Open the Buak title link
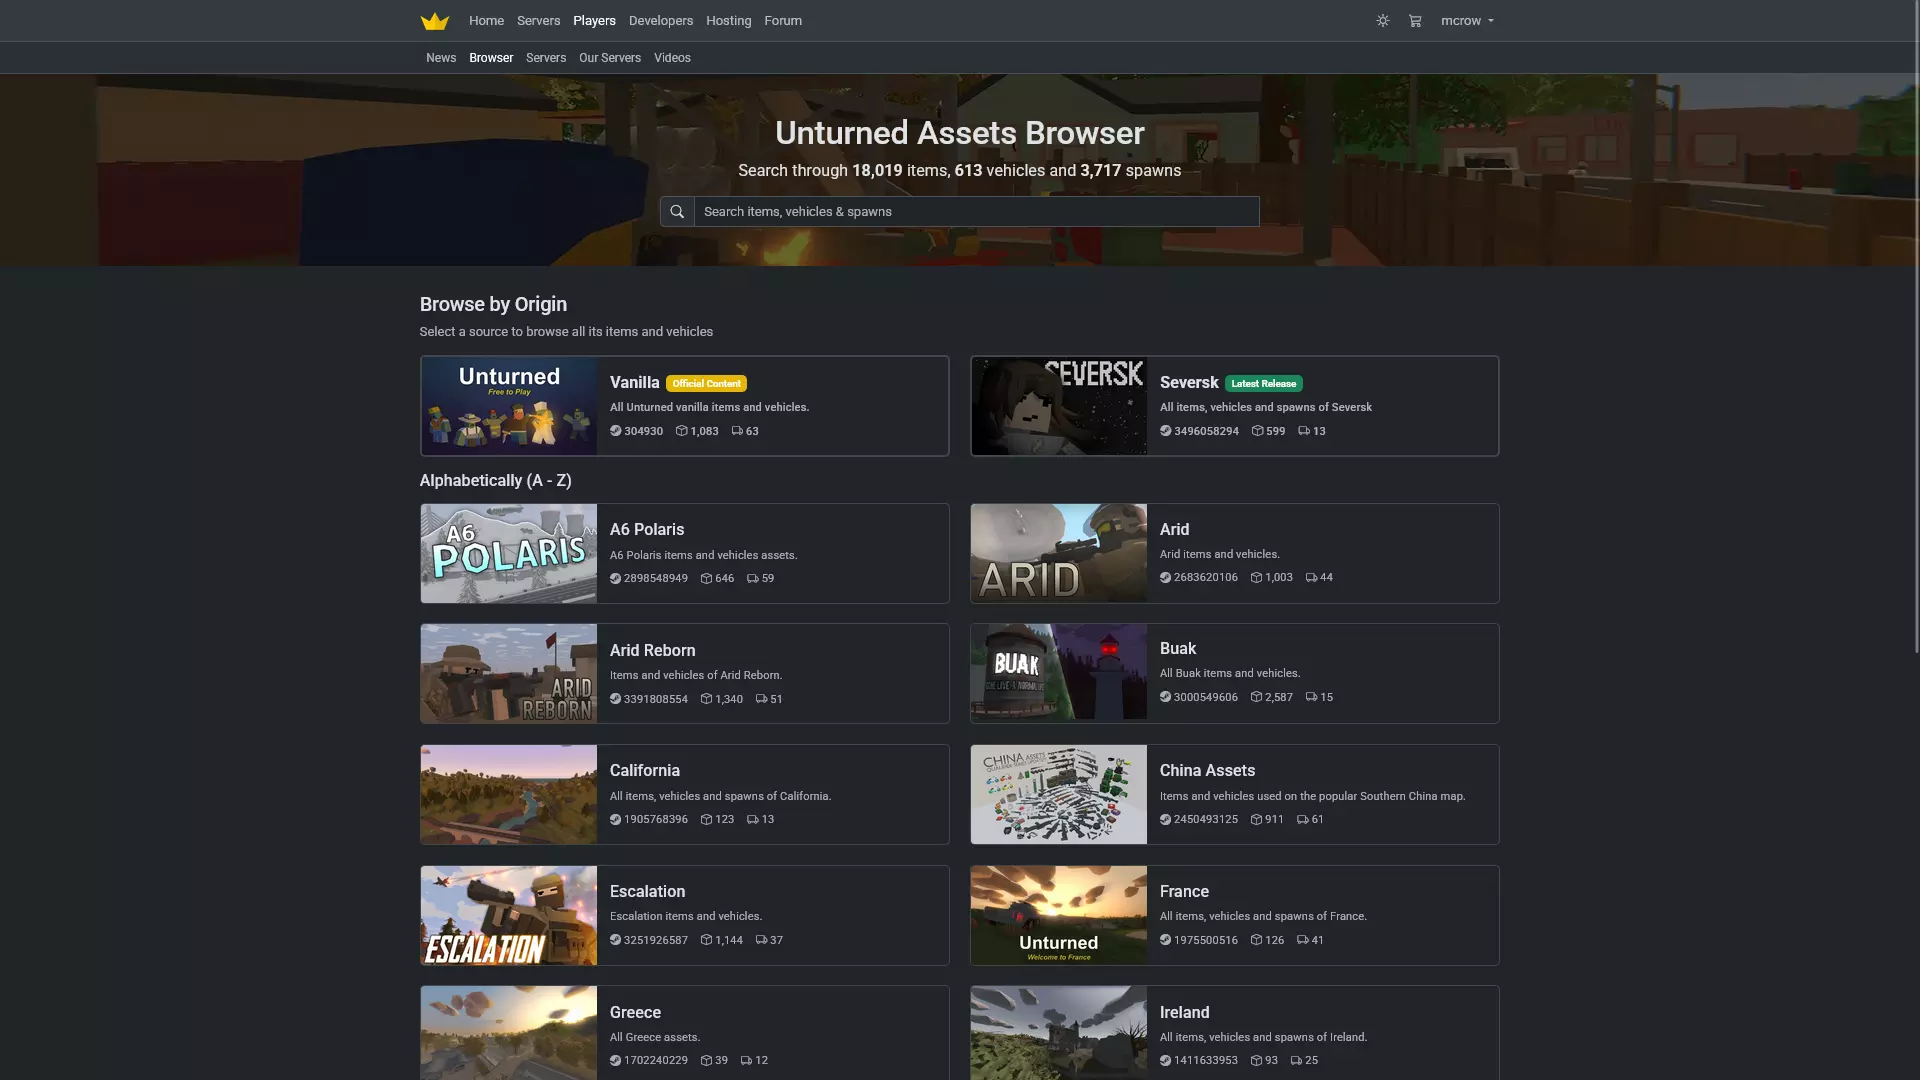 coord(1178,649)
